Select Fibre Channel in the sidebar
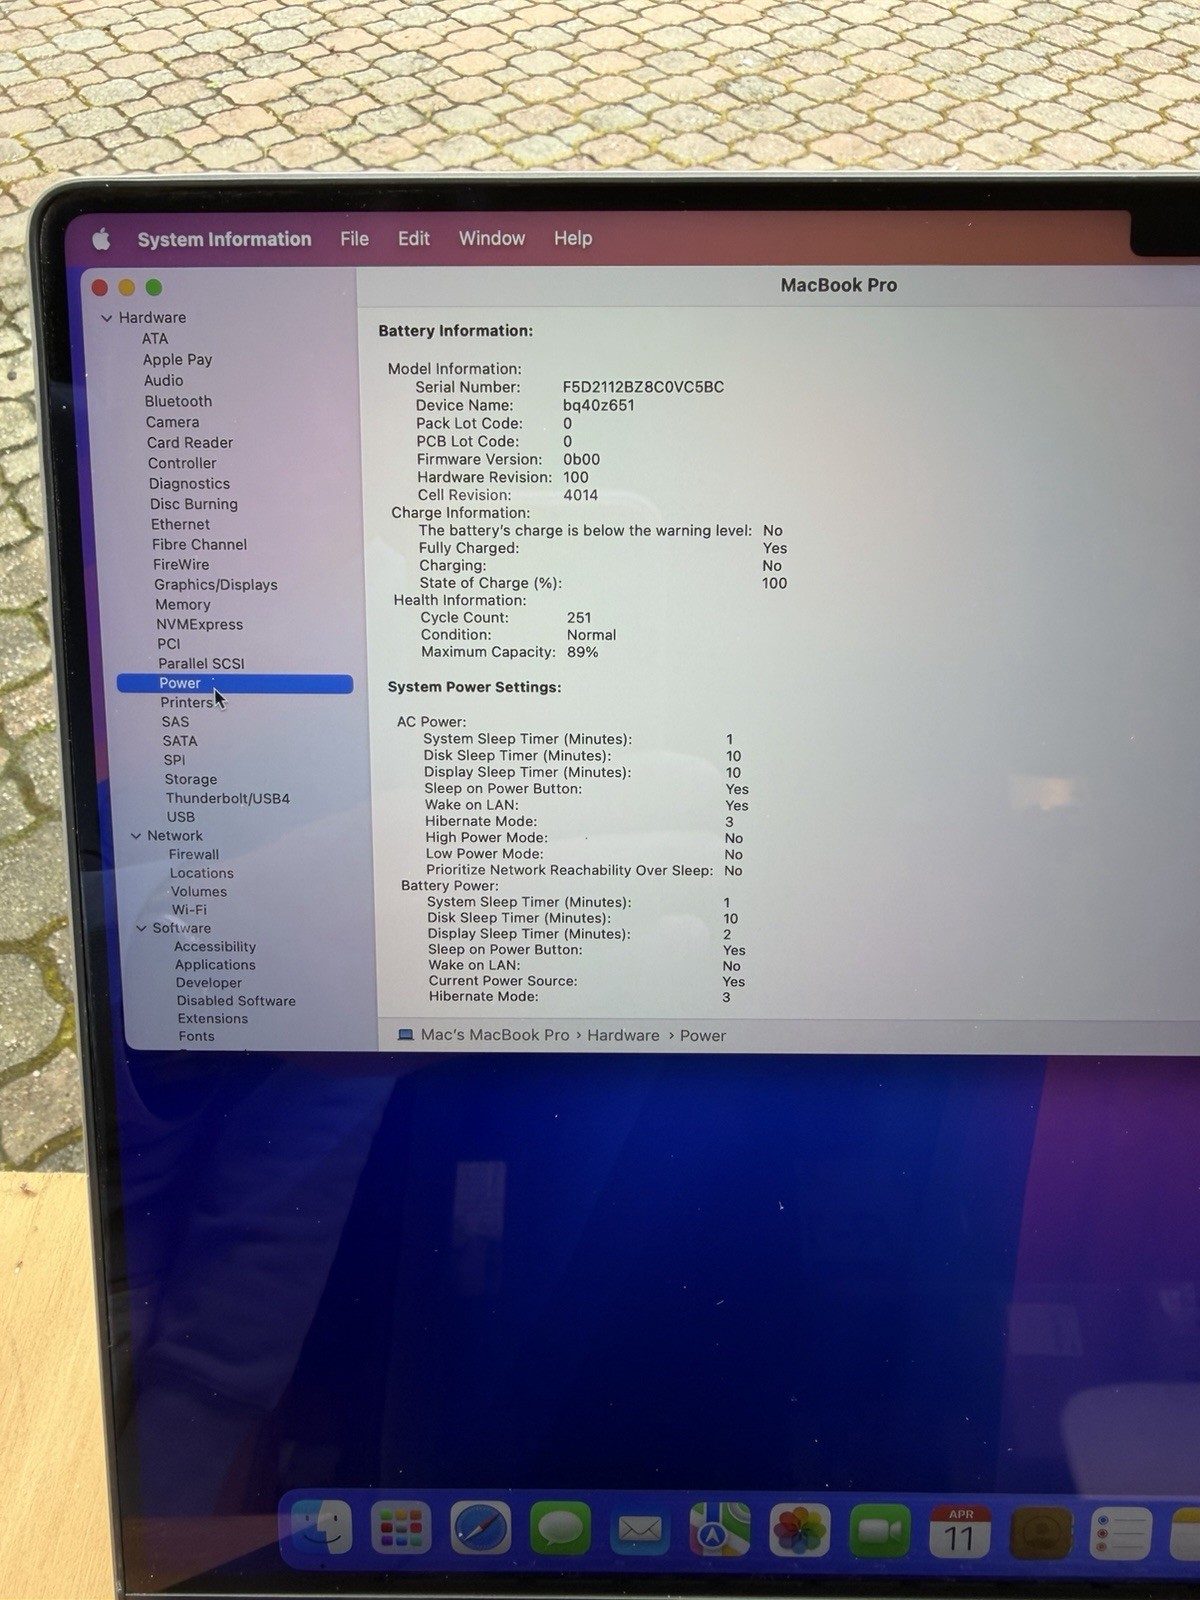 pos(199,544)
